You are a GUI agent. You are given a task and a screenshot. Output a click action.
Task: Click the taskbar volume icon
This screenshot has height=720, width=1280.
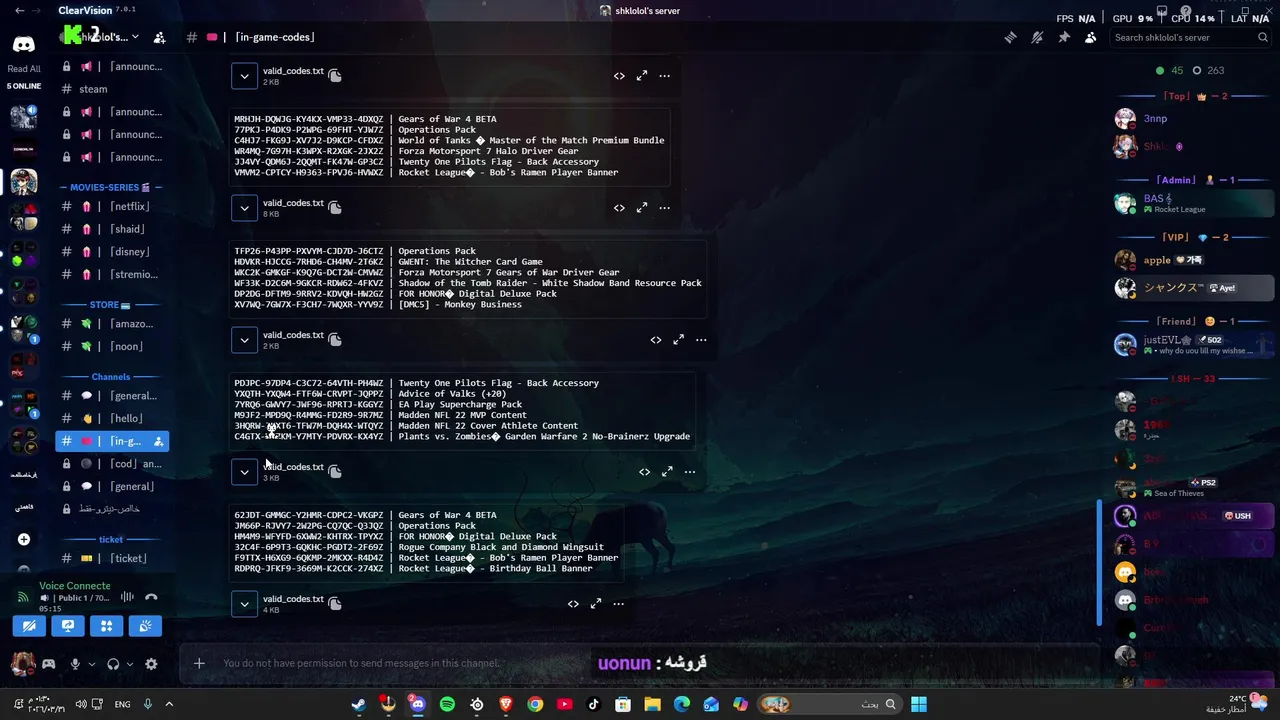pos(81,704)
